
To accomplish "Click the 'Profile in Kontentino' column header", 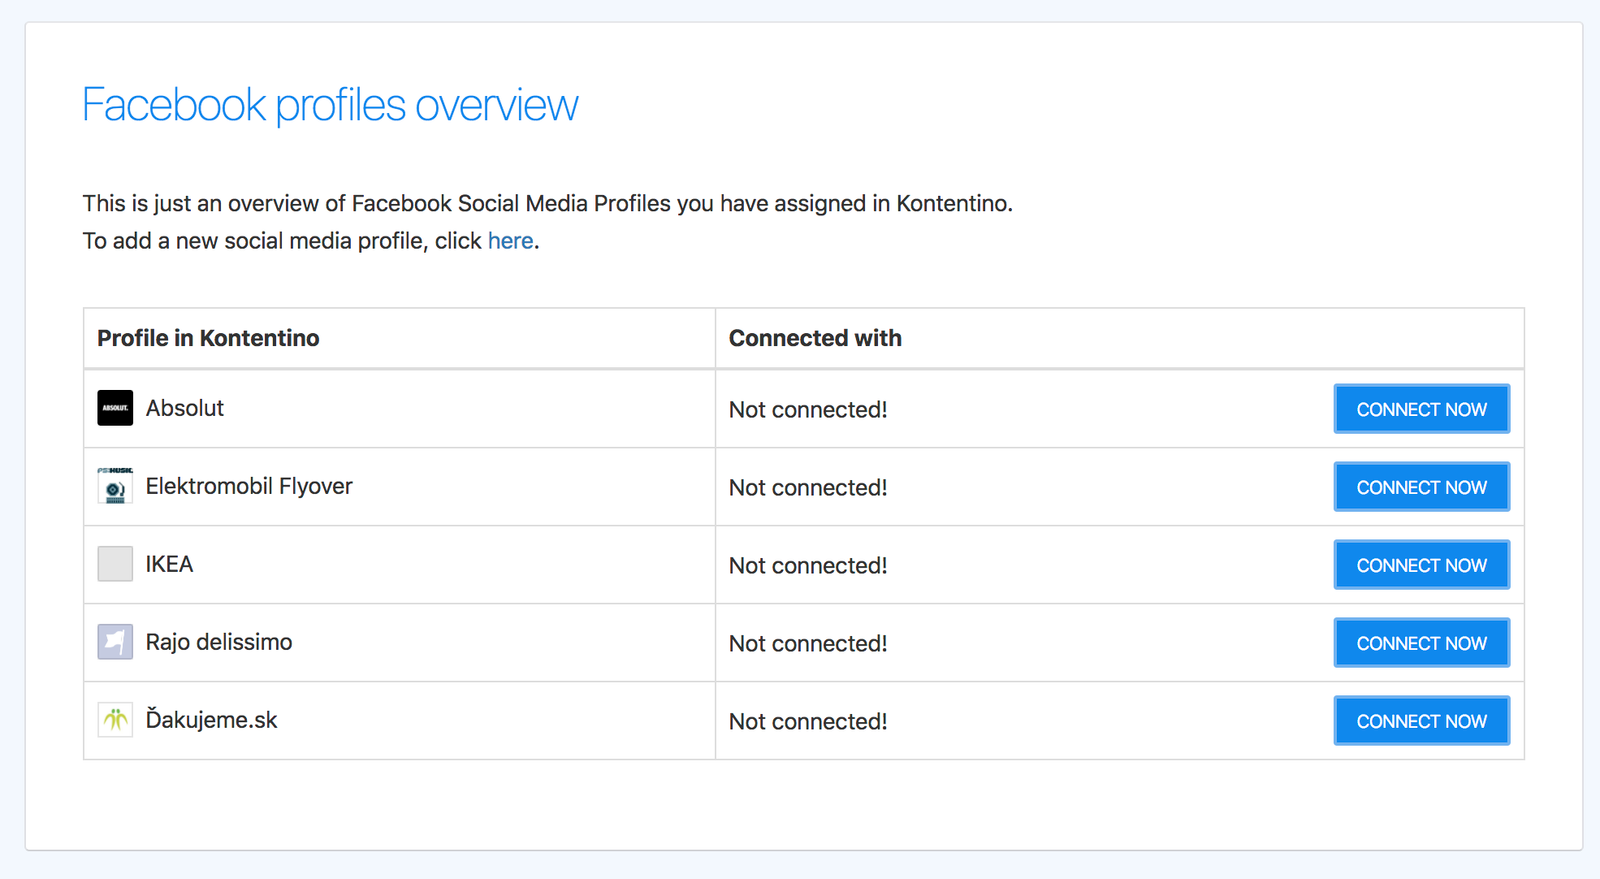I will [x=208, y=338].
